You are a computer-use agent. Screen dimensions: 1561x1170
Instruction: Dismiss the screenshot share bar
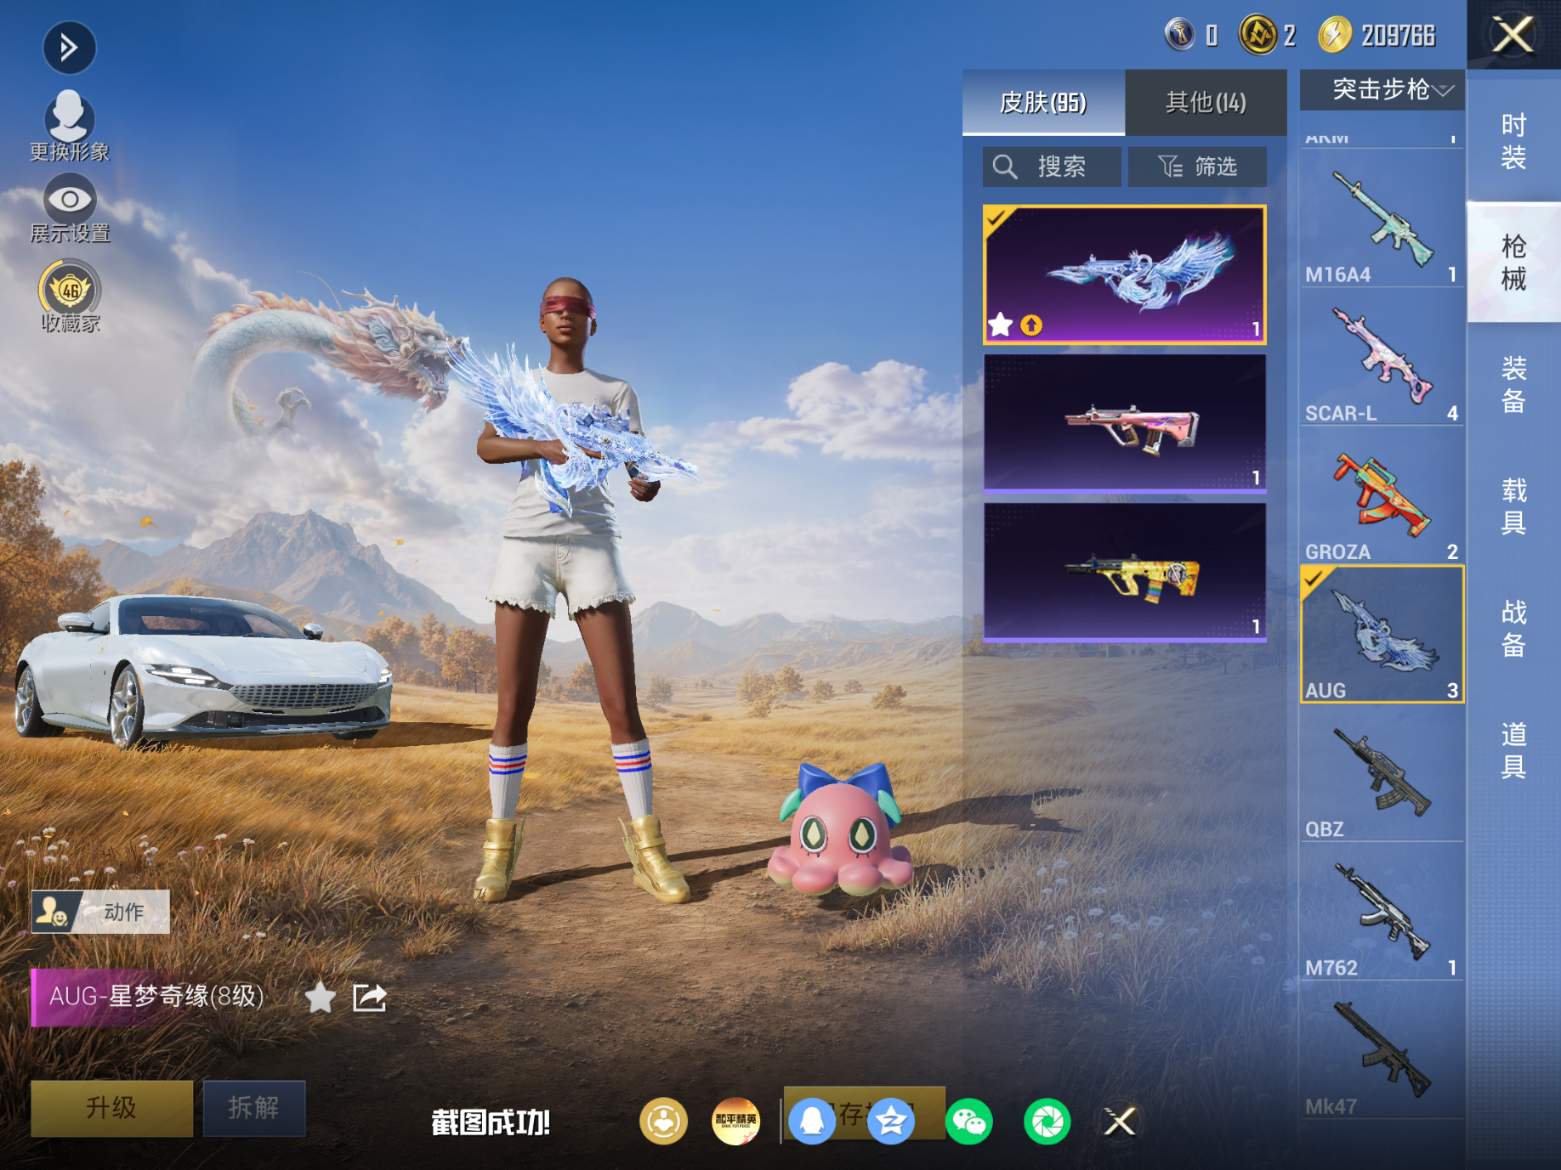(1120, 1122)
